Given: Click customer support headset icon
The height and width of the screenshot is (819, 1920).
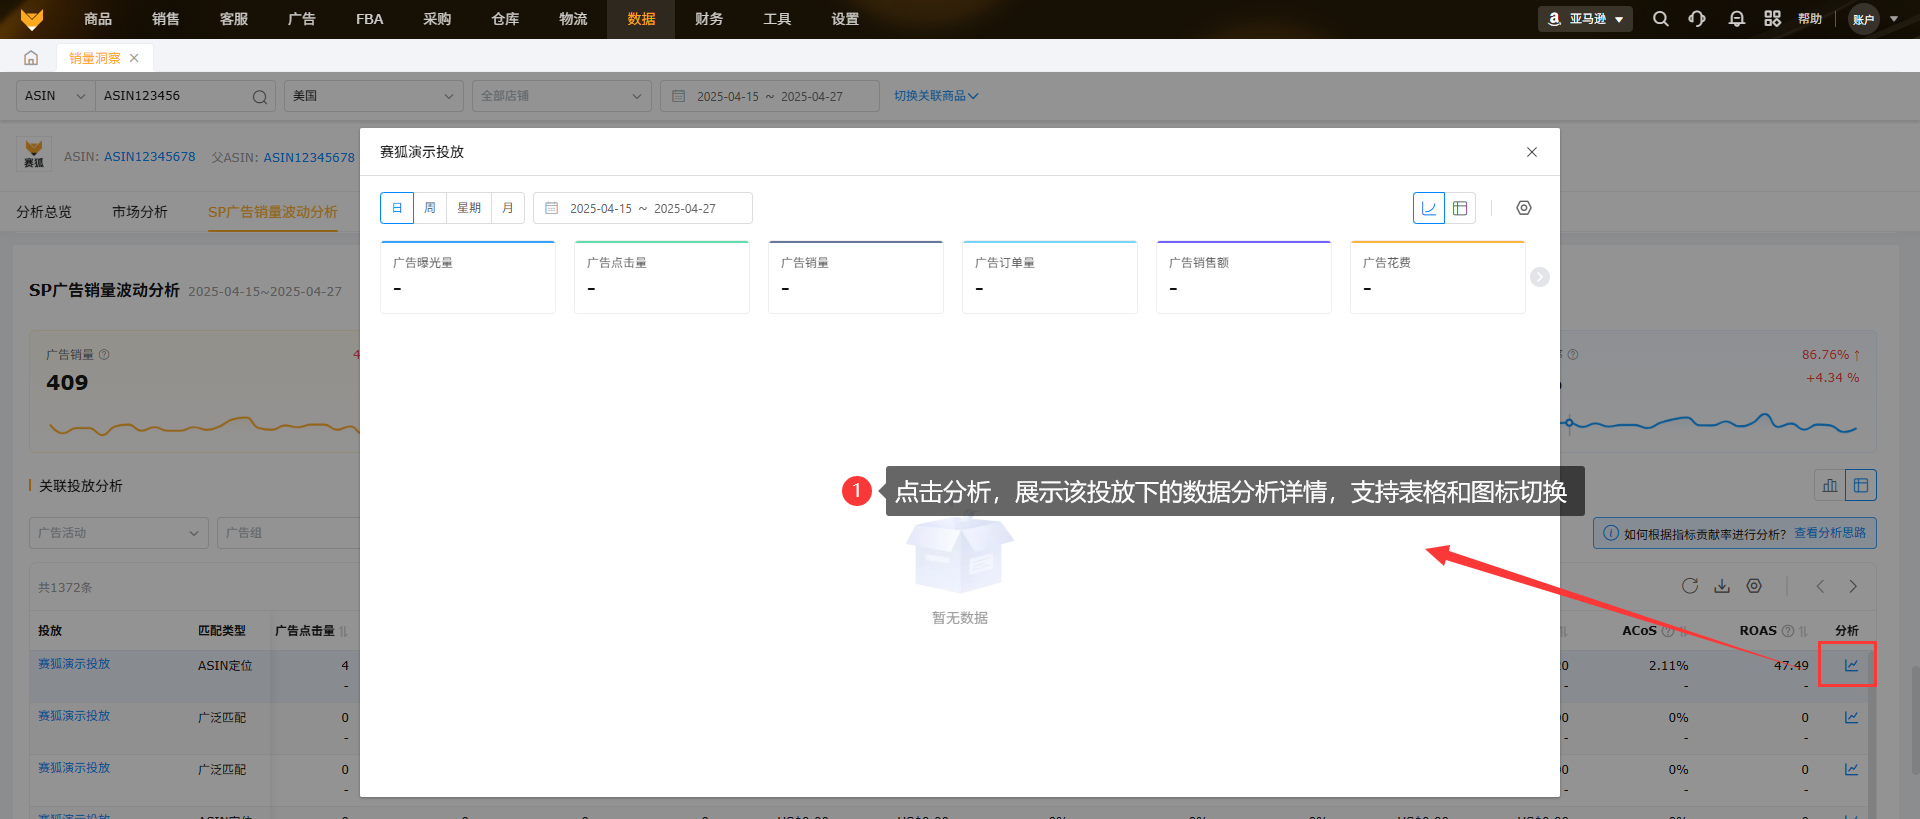Looking at the screenshot, I should [x=1697, y=19].
